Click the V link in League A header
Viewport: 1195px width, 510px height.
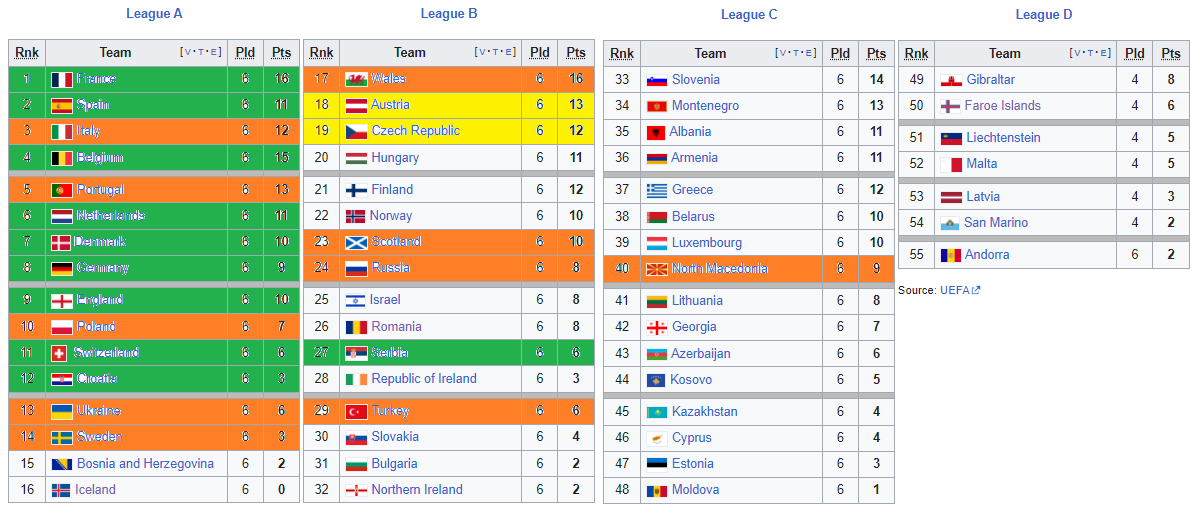pyautogui.click(x=187, y=53)
